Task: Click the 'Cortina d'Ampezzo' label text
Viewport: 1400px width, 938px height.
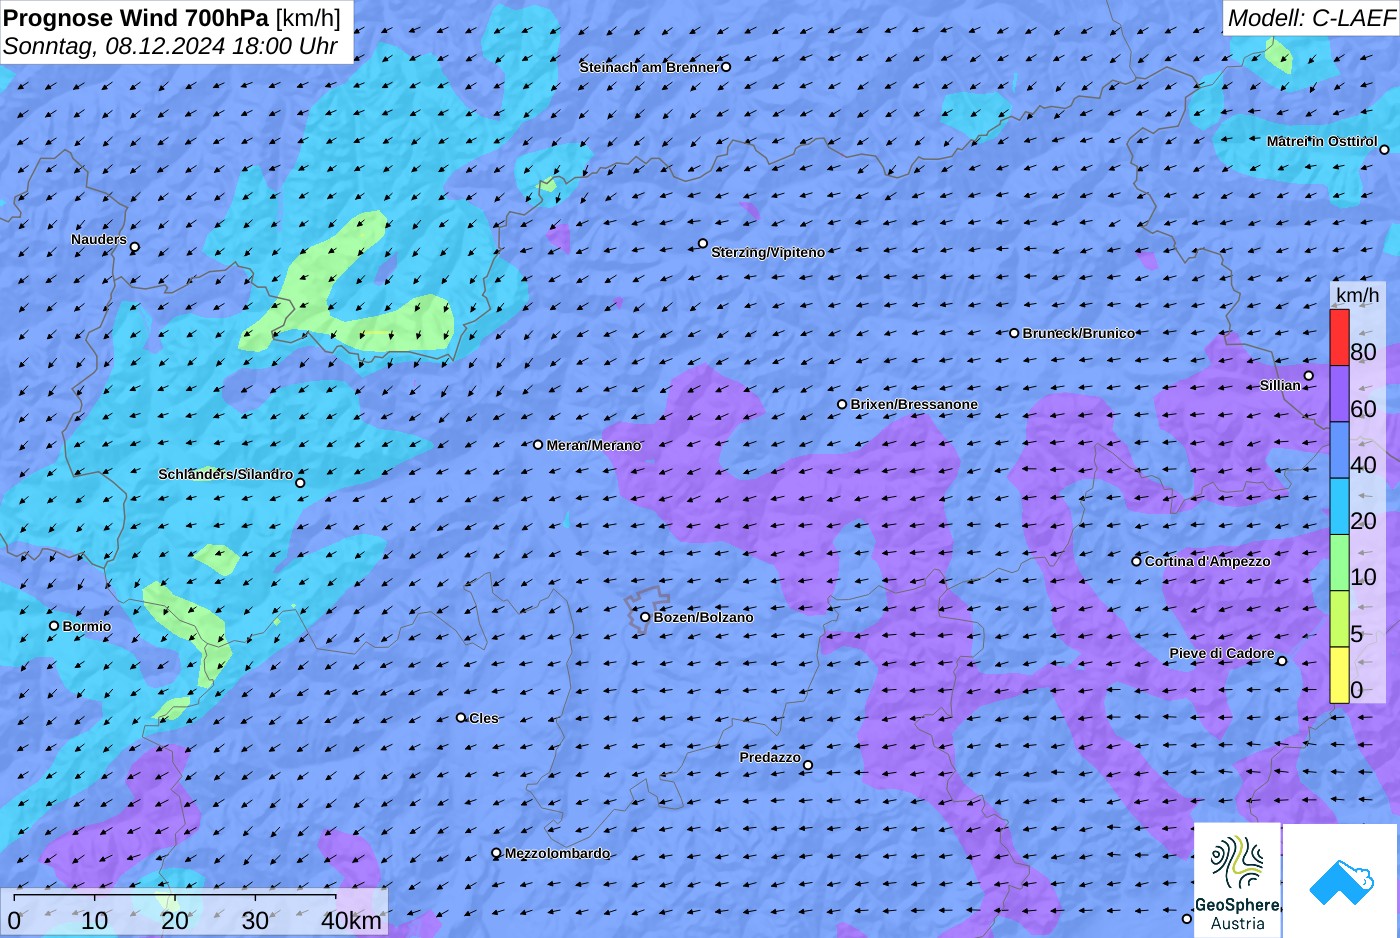Action: [1208, 561]
